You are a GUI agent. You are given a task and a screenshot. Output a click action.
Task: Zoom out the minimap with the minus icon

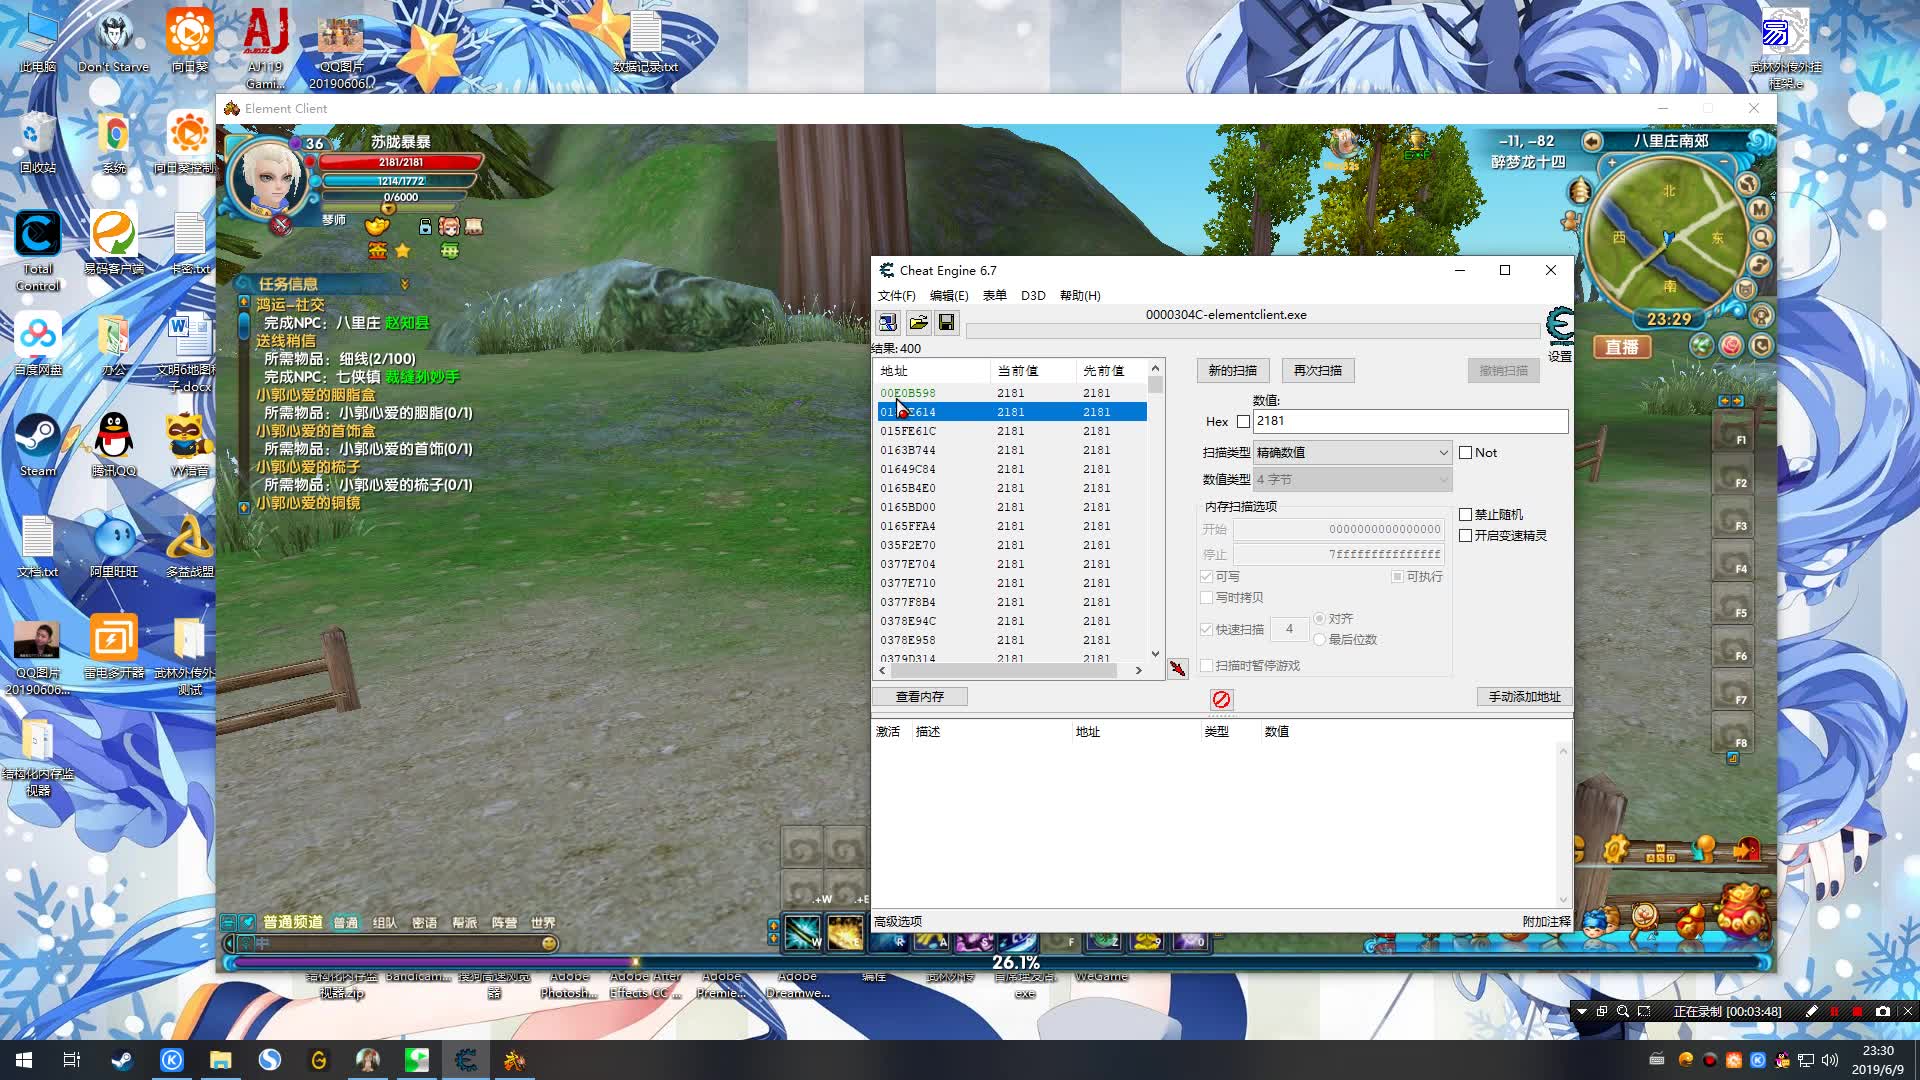pos(1724,162)
